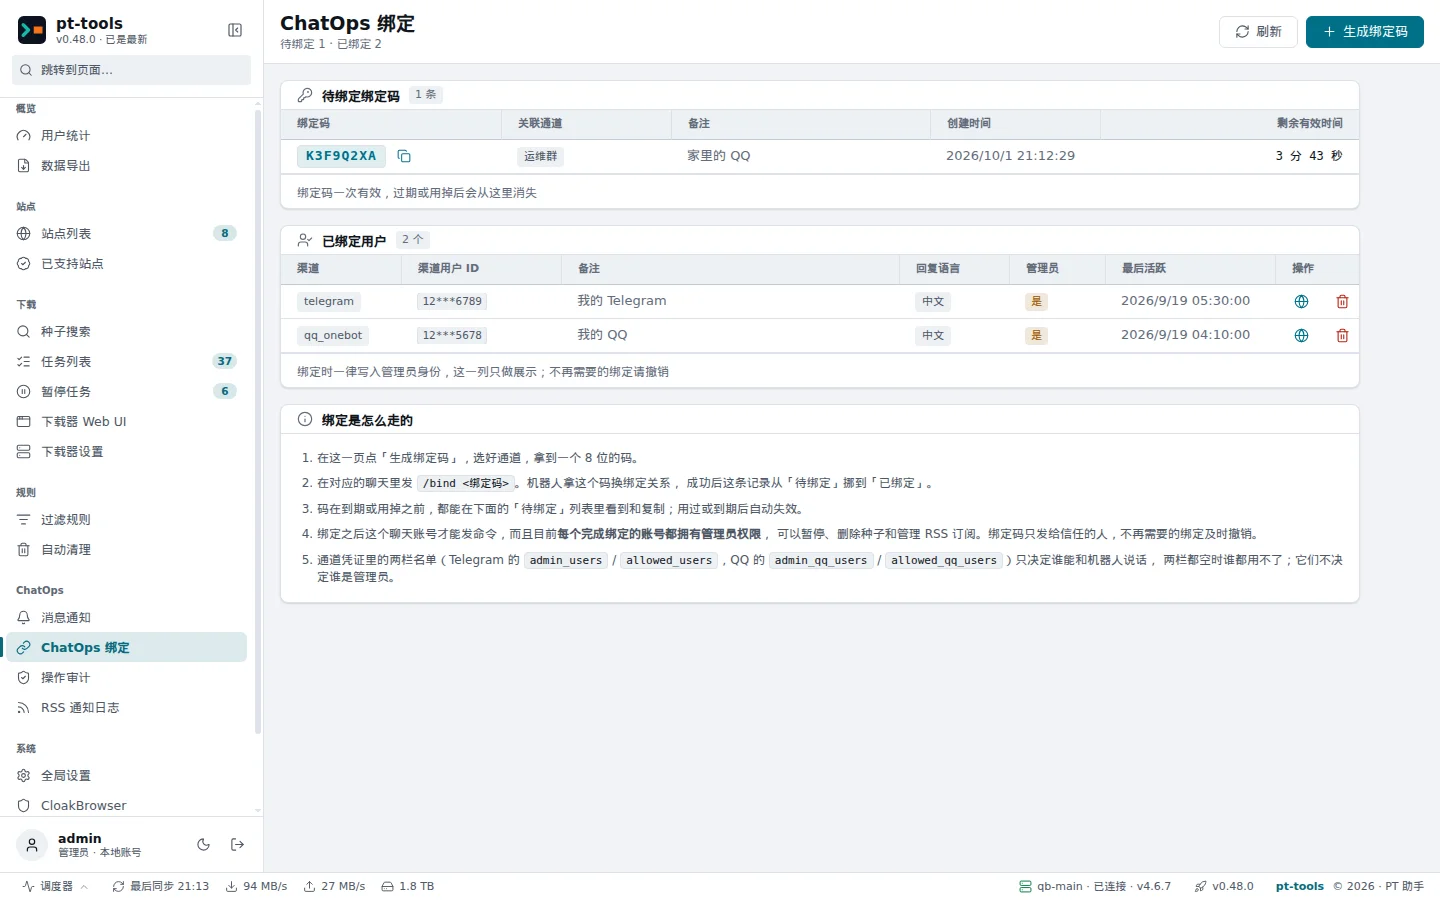Click the pt-tools footer link
The height and width of the screenshot is (900, 1440).
[x=1299, y=887]
